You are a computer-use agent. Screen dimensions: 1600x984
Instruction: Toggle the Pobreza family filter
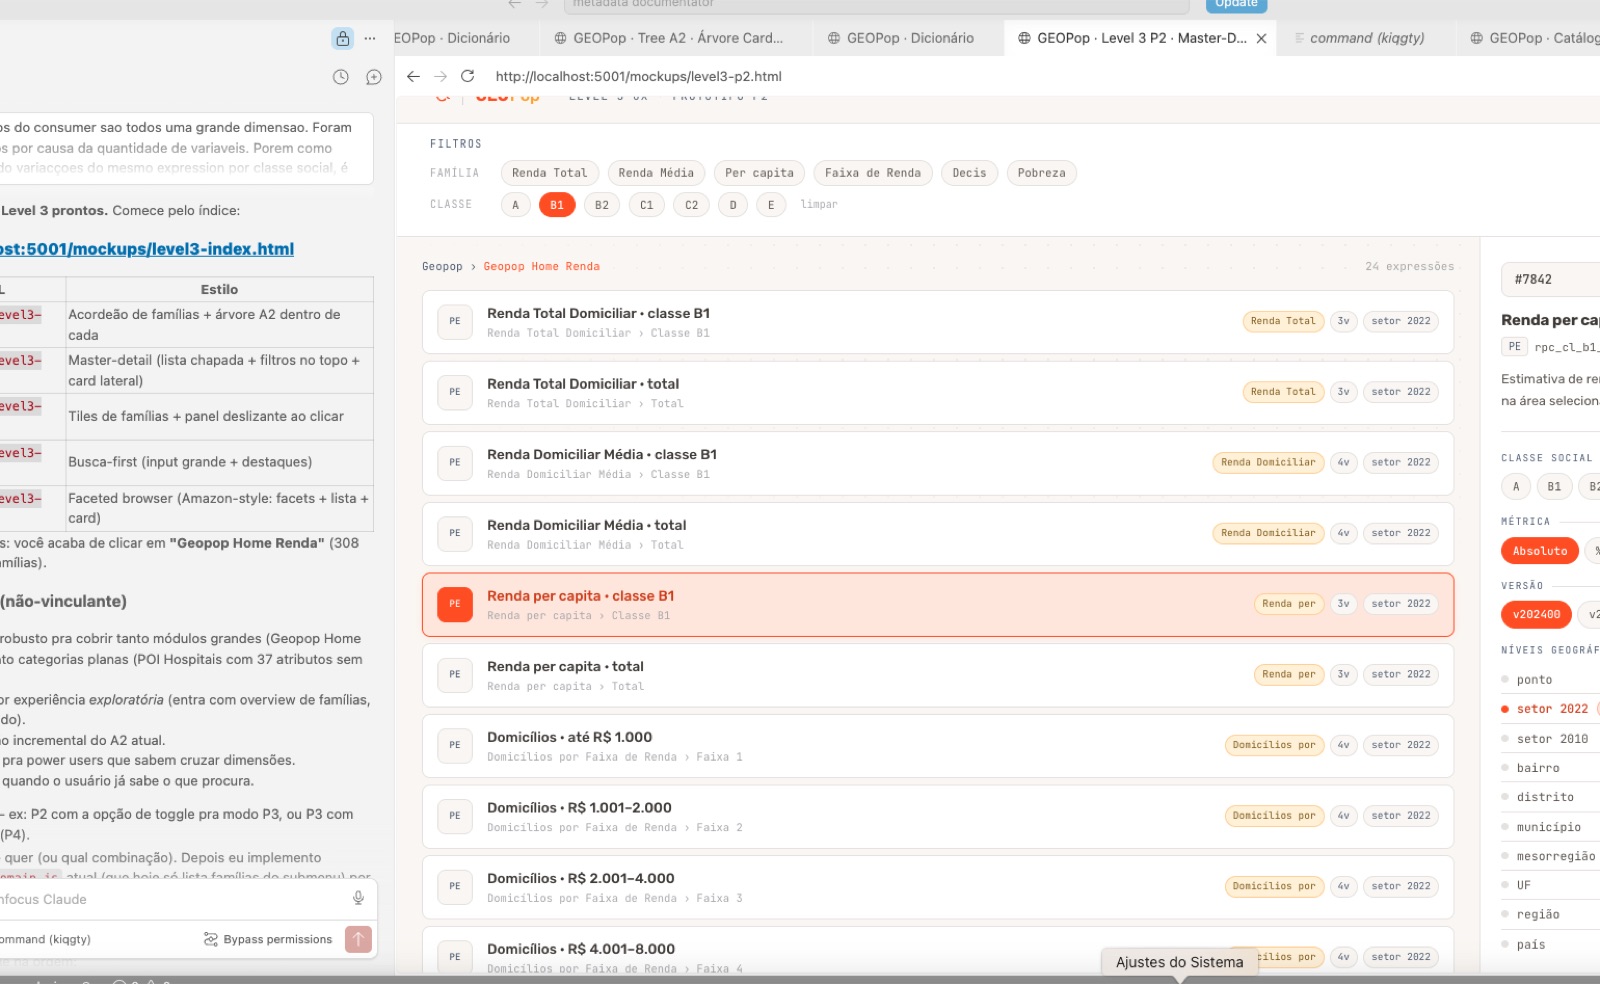[1041, 173]
